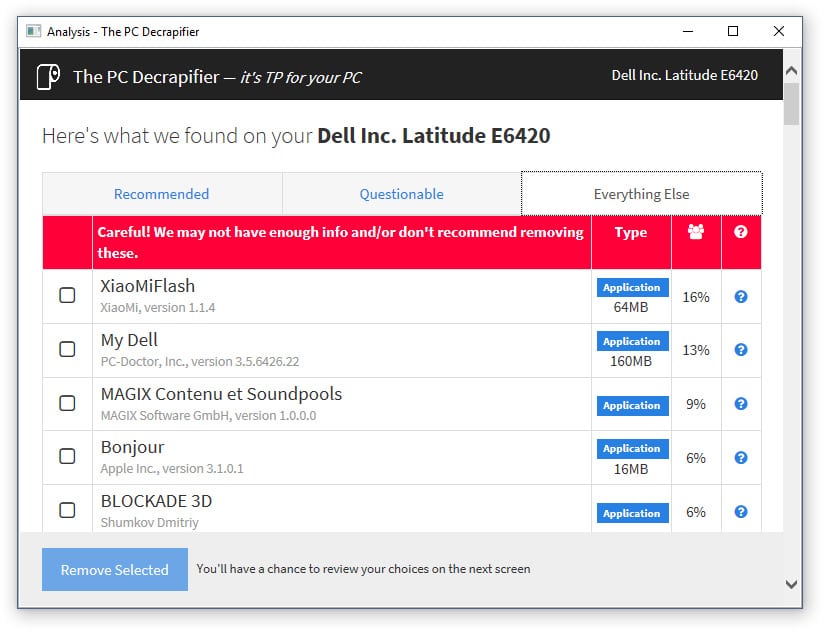Image resolution: width=824 pixels, height=631 pixels.
Task: Click the Application badge for XiaoMiFlash
Action: [x=632, y=287]
